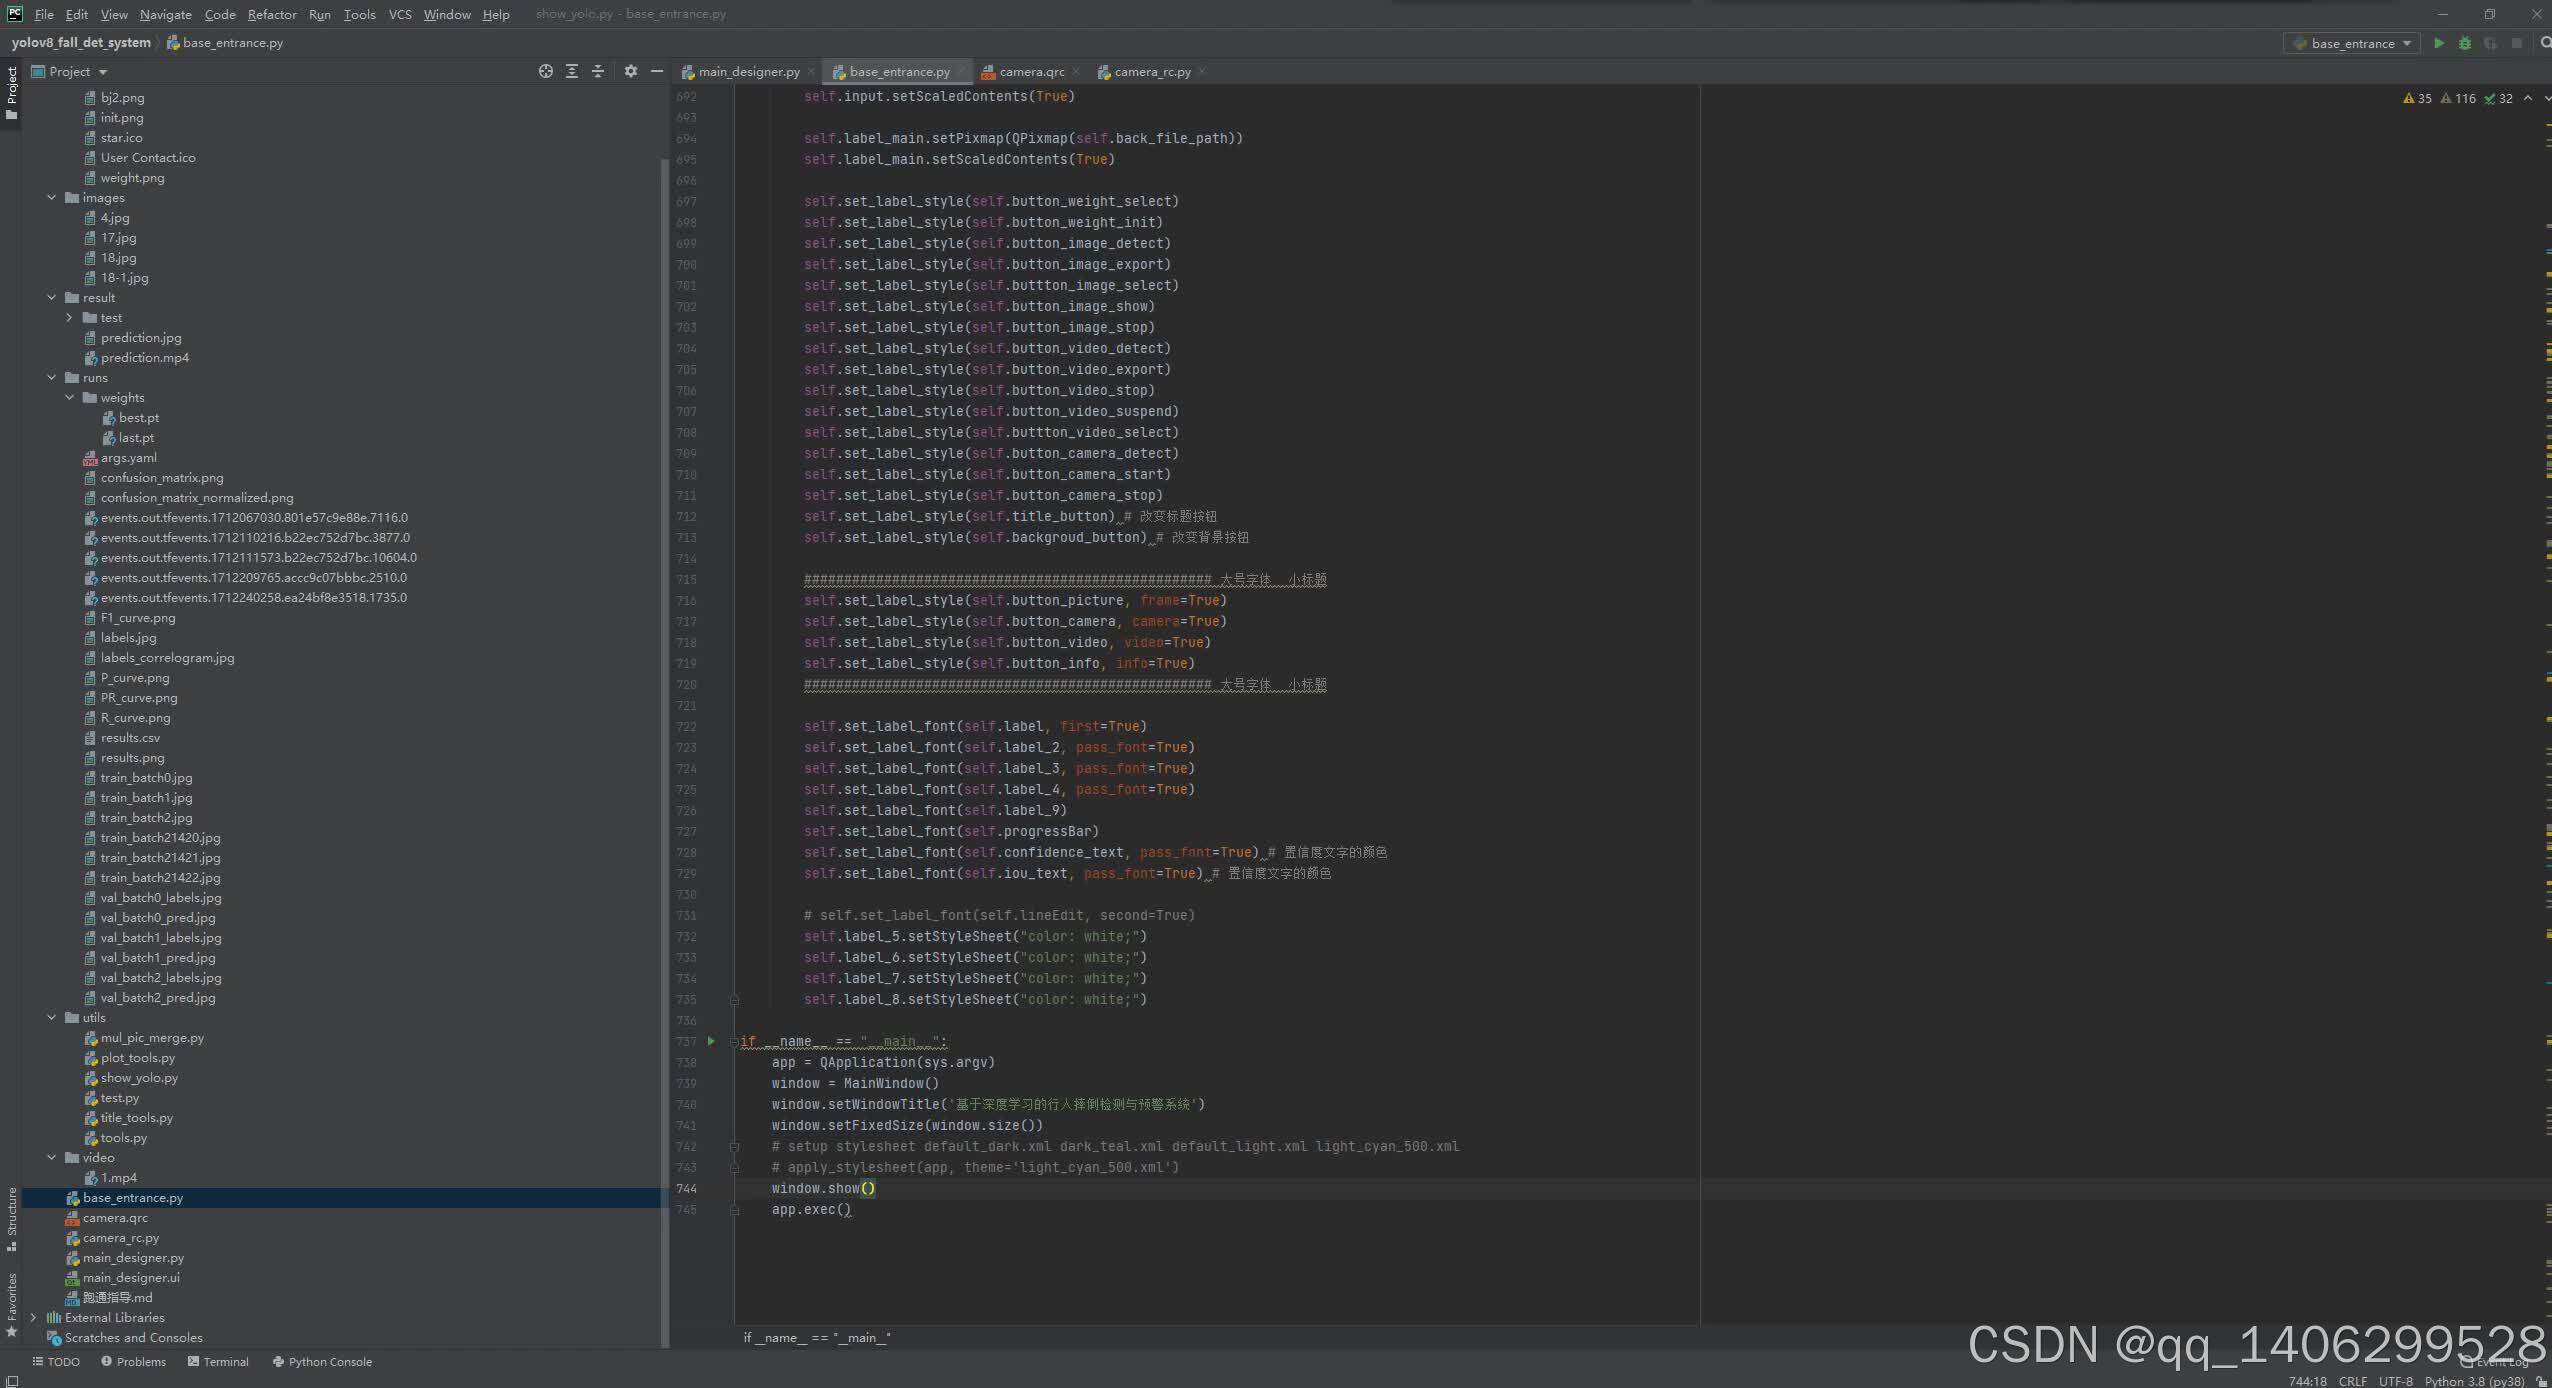Collapse the runs folder
Image resolution: width=2552 pixels, height=1388 pixels.
click(x=52, y=378)
